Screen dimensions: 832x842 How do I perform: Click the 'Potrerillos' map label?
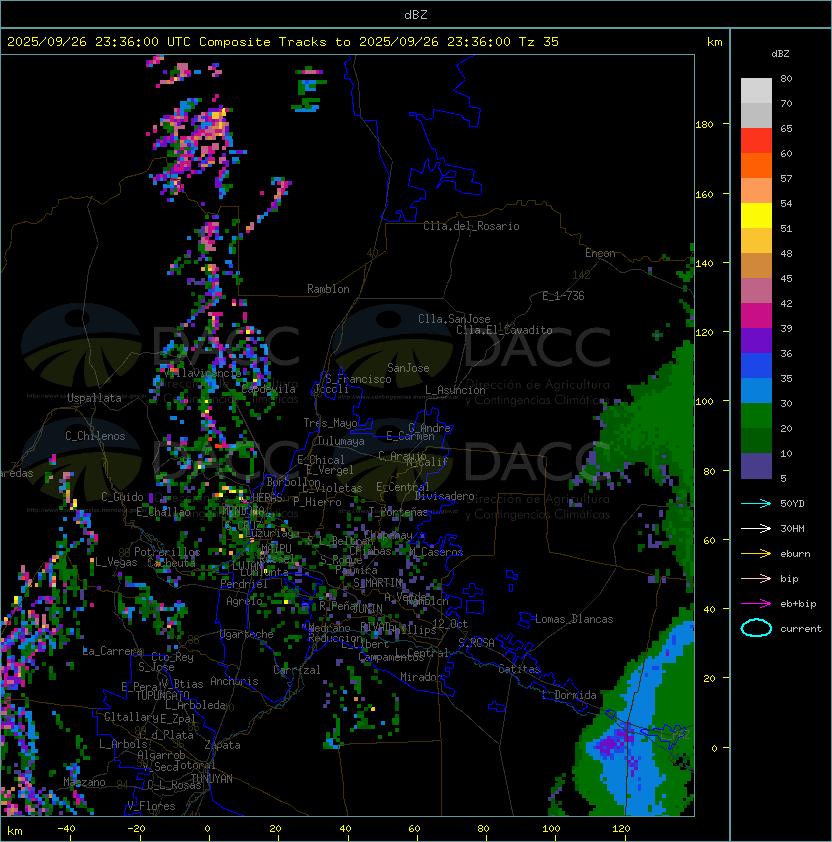point(167,551)
